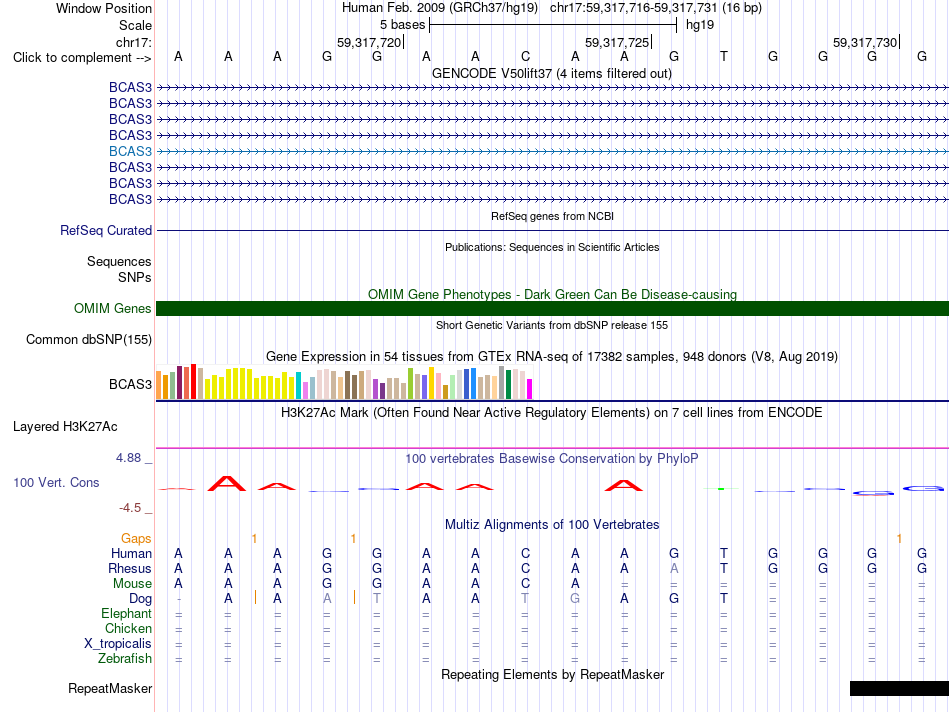
Task: Click the GTEx Gene Expression track title
Action: click(552, 357)
